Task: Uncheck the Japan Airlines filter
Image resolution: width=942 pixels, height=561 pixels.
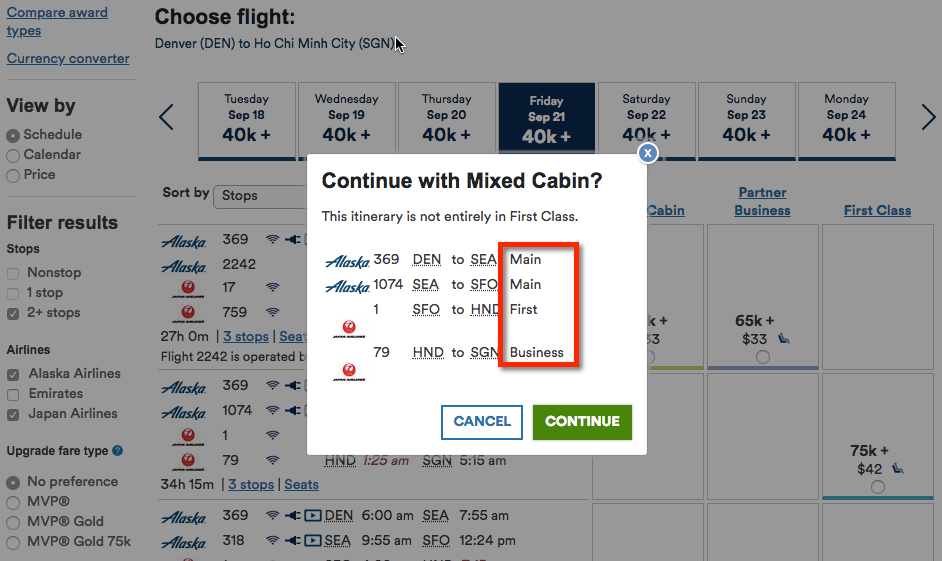Action: click(13, 414)
